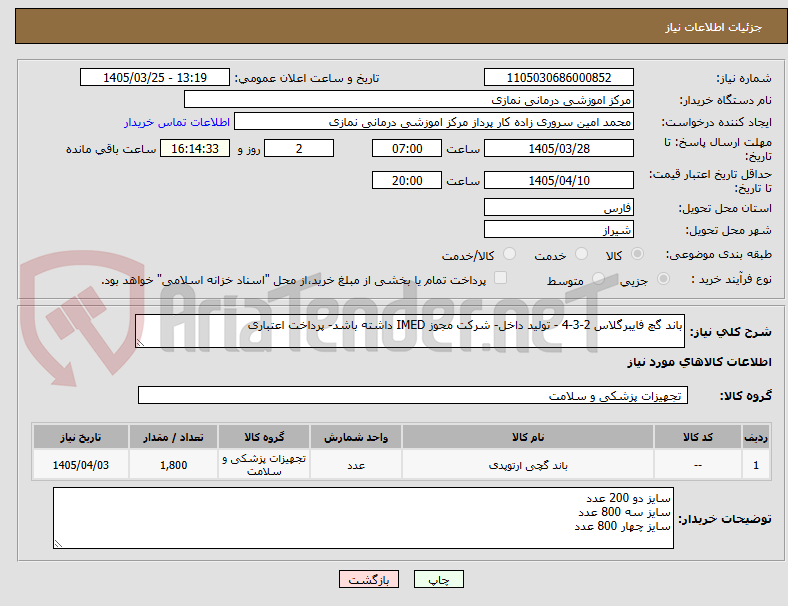Screen dimensions: 788x606
Task: Click the واحد شمارش column header
Action: pos(356,437)
